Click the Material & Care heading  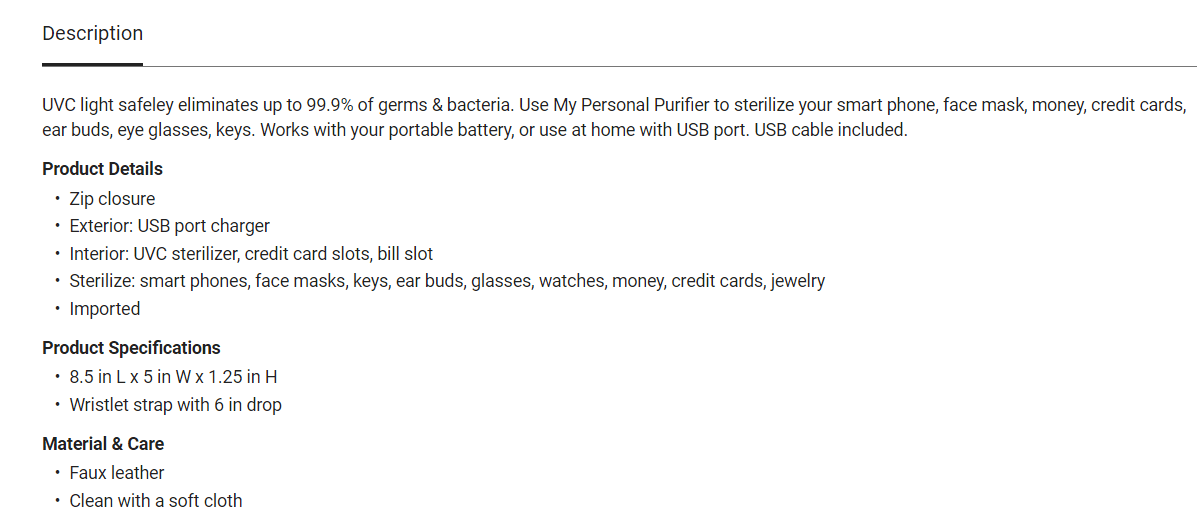click(103, 444)
